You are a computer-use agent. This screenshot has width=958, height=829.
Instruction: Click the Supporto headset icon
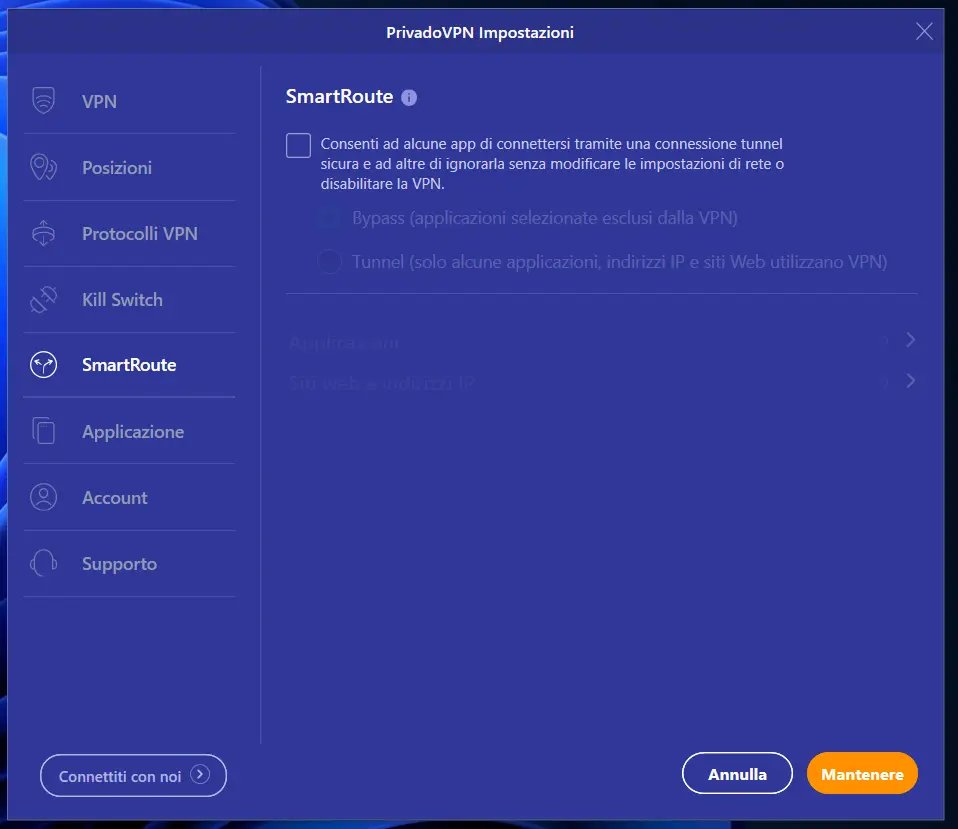[x=43, y=563]
